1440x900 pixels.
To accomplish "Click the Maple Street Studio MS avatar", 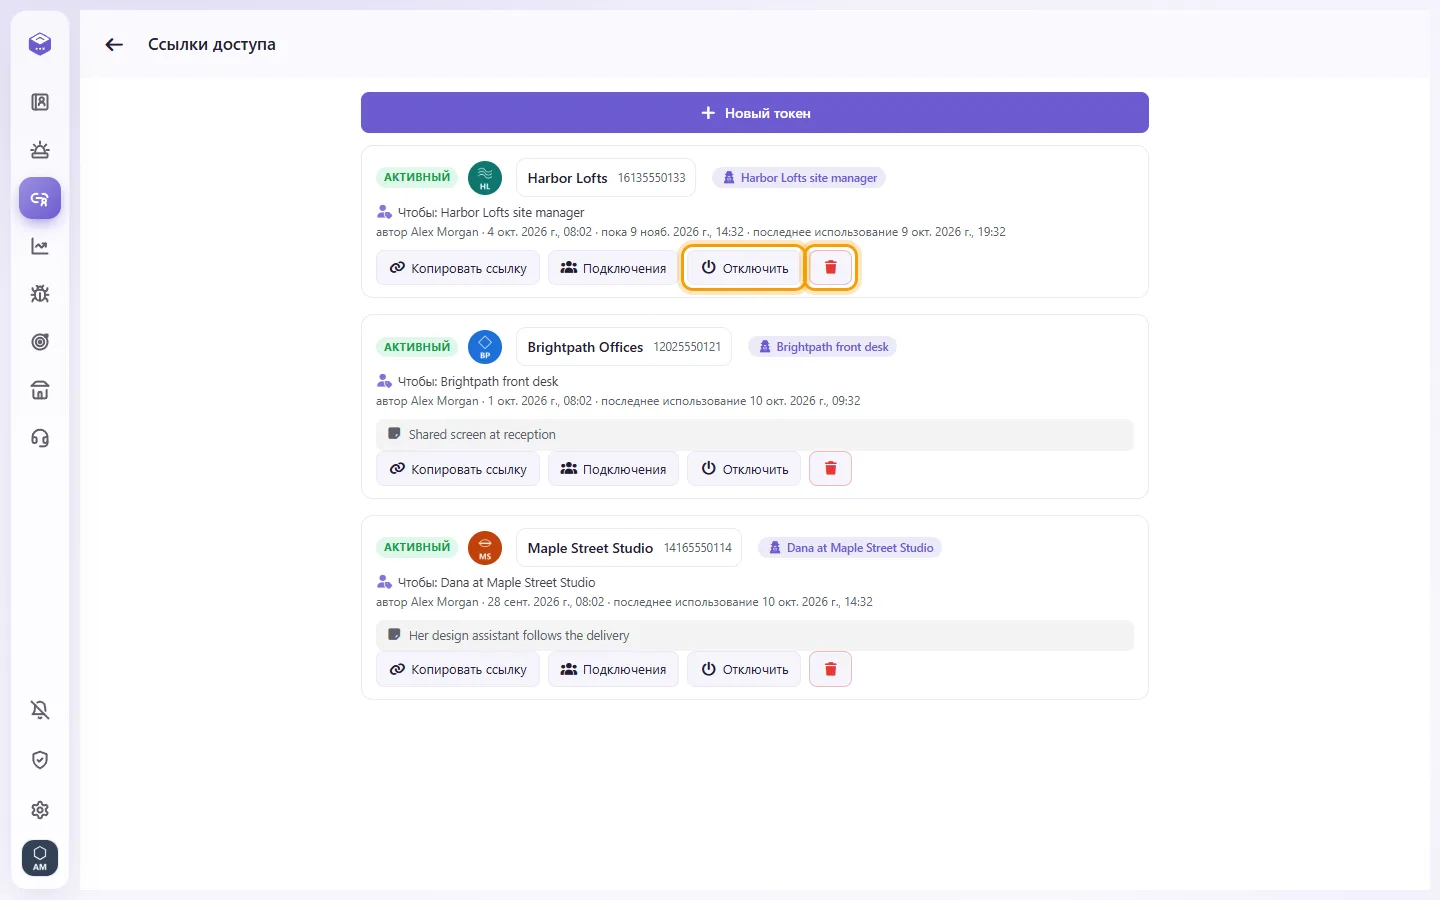I will 485,548.
